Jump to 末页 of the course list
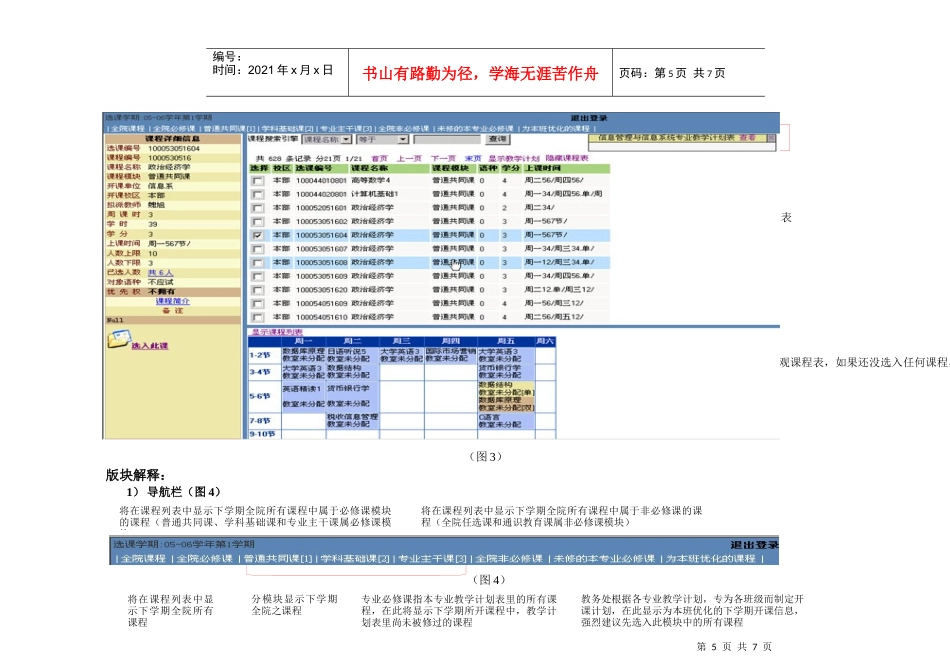The height and width of the screenshot is (672, 950). click(x=473, y=158)
